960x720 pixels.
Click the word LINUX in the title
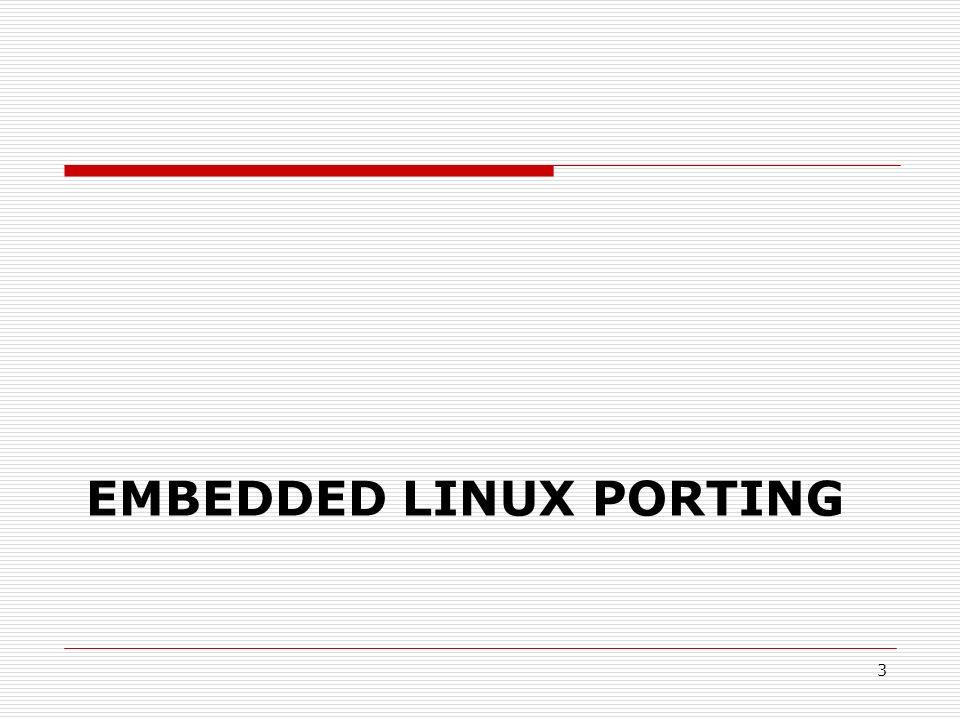[490, 498]
